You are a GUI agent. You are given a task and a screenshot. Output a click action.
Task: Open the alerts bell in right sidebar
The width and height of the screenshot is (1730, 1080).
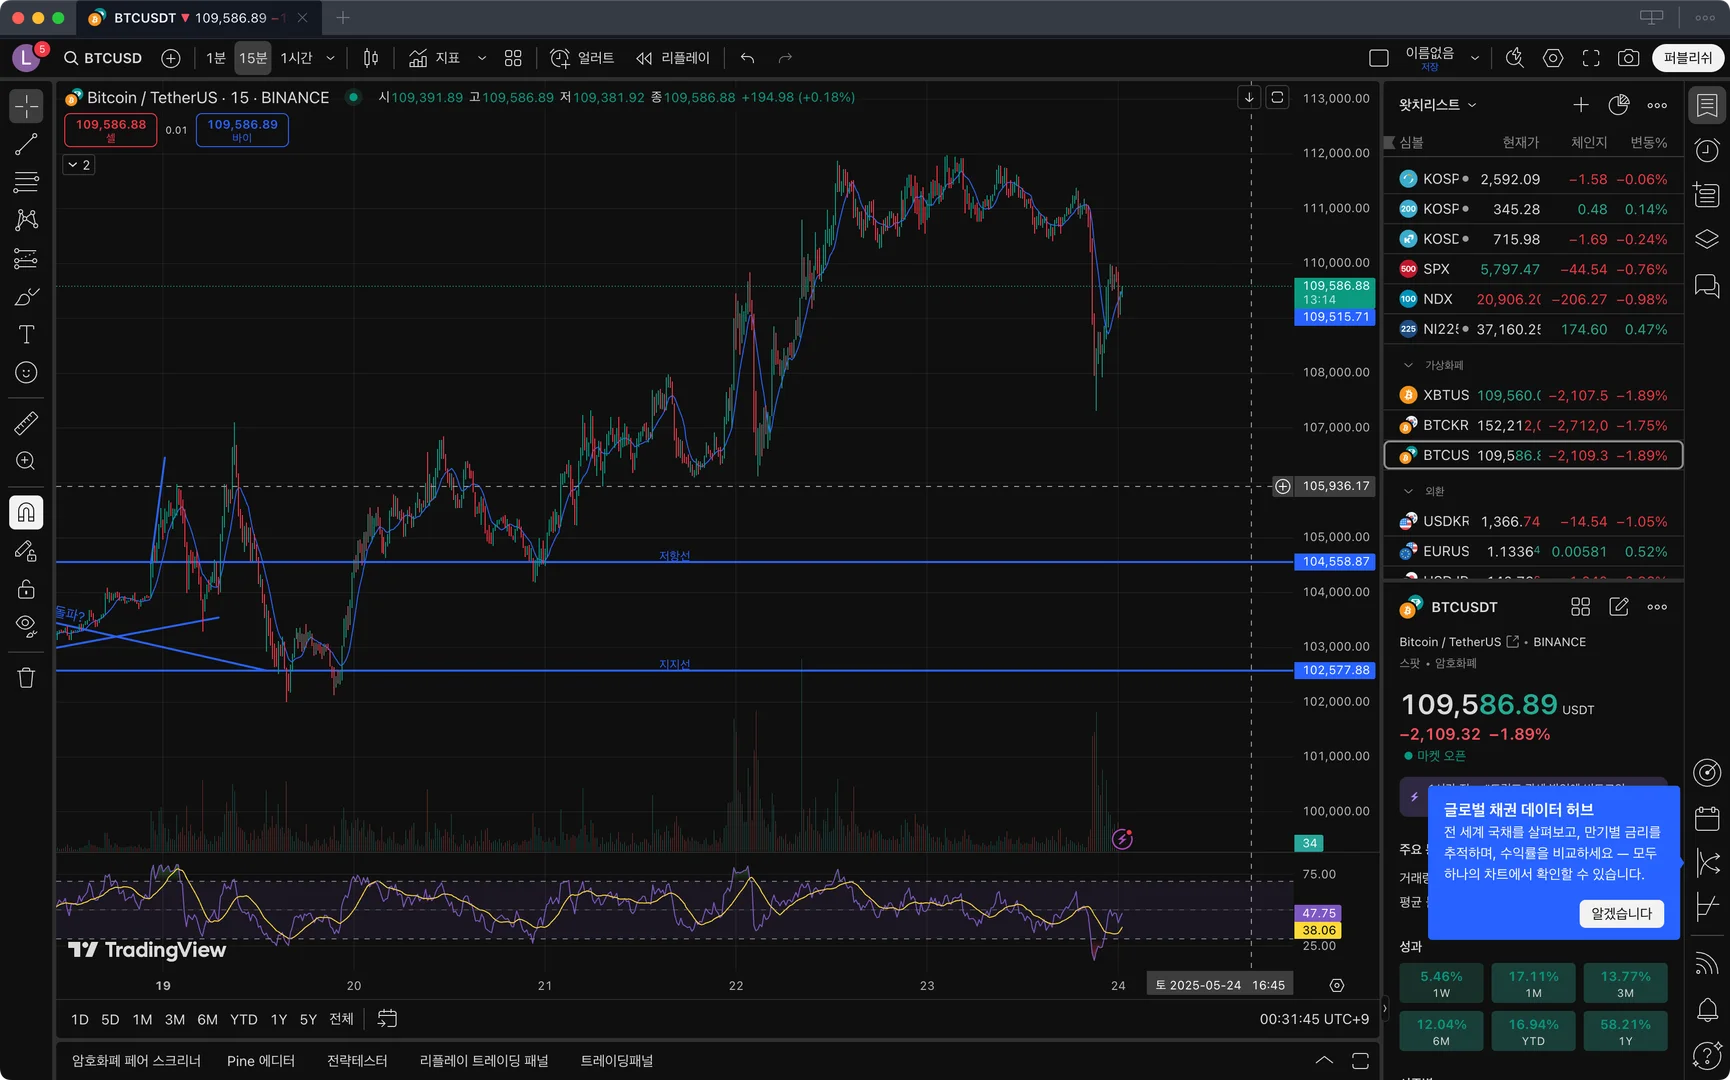[1707, 1010]
